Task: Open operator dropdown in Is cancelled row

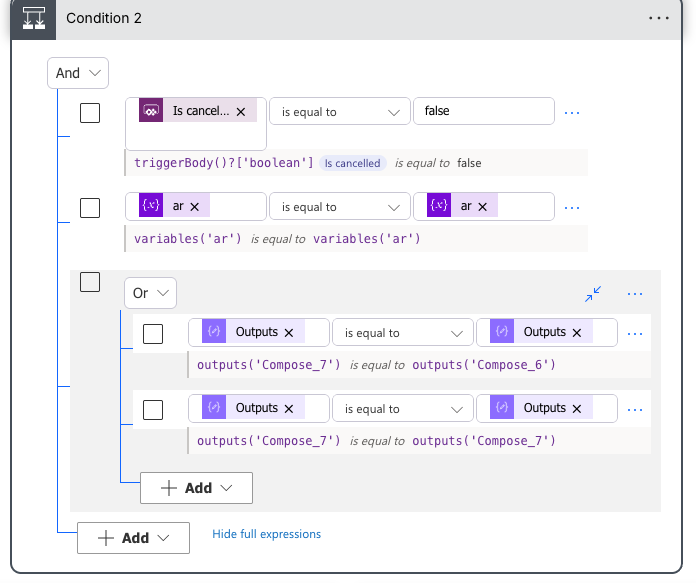Action: (340, 111)
